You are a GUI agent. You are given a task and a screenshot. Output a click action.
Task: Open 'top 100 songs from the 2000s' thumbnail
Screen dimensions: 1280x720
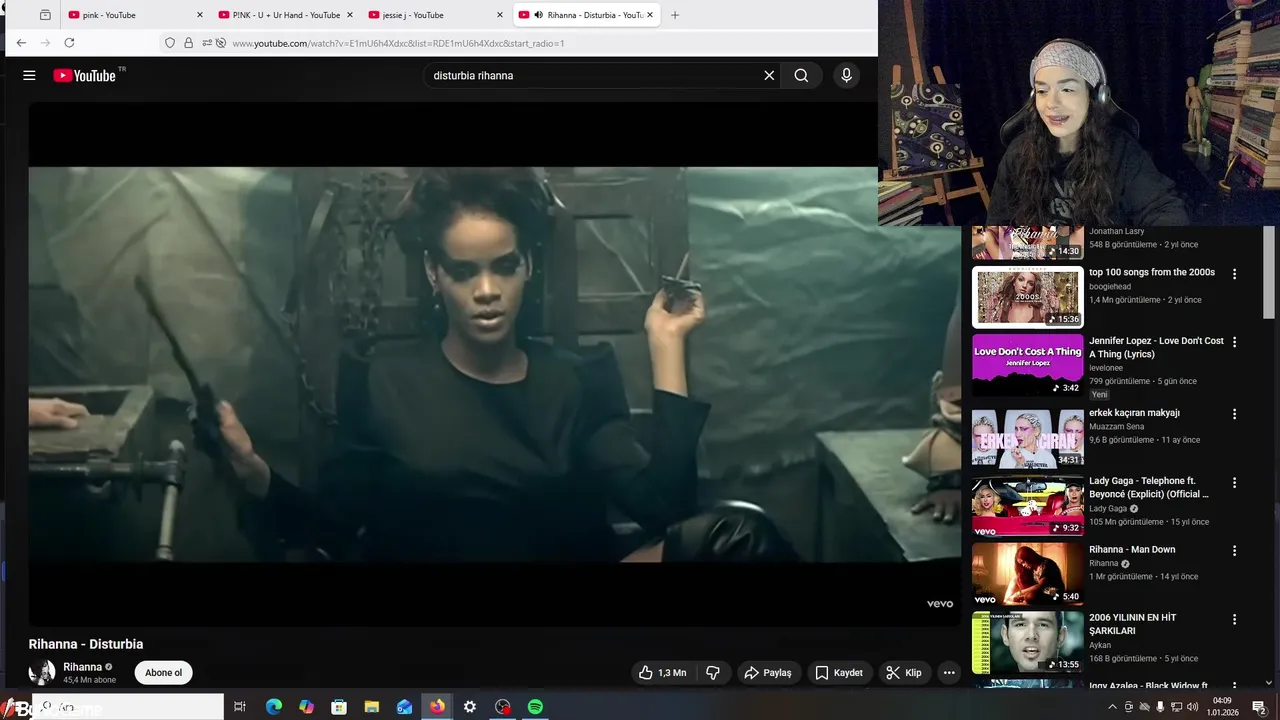coord(1028,297)
